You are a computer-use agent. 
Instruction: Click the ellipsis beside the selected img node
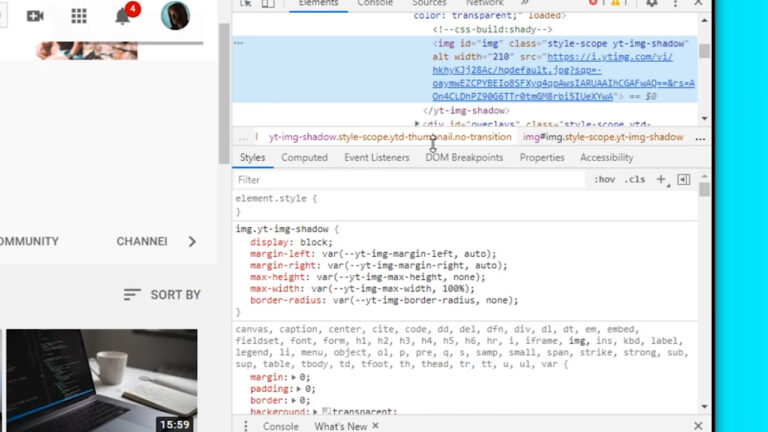point(239,43)
